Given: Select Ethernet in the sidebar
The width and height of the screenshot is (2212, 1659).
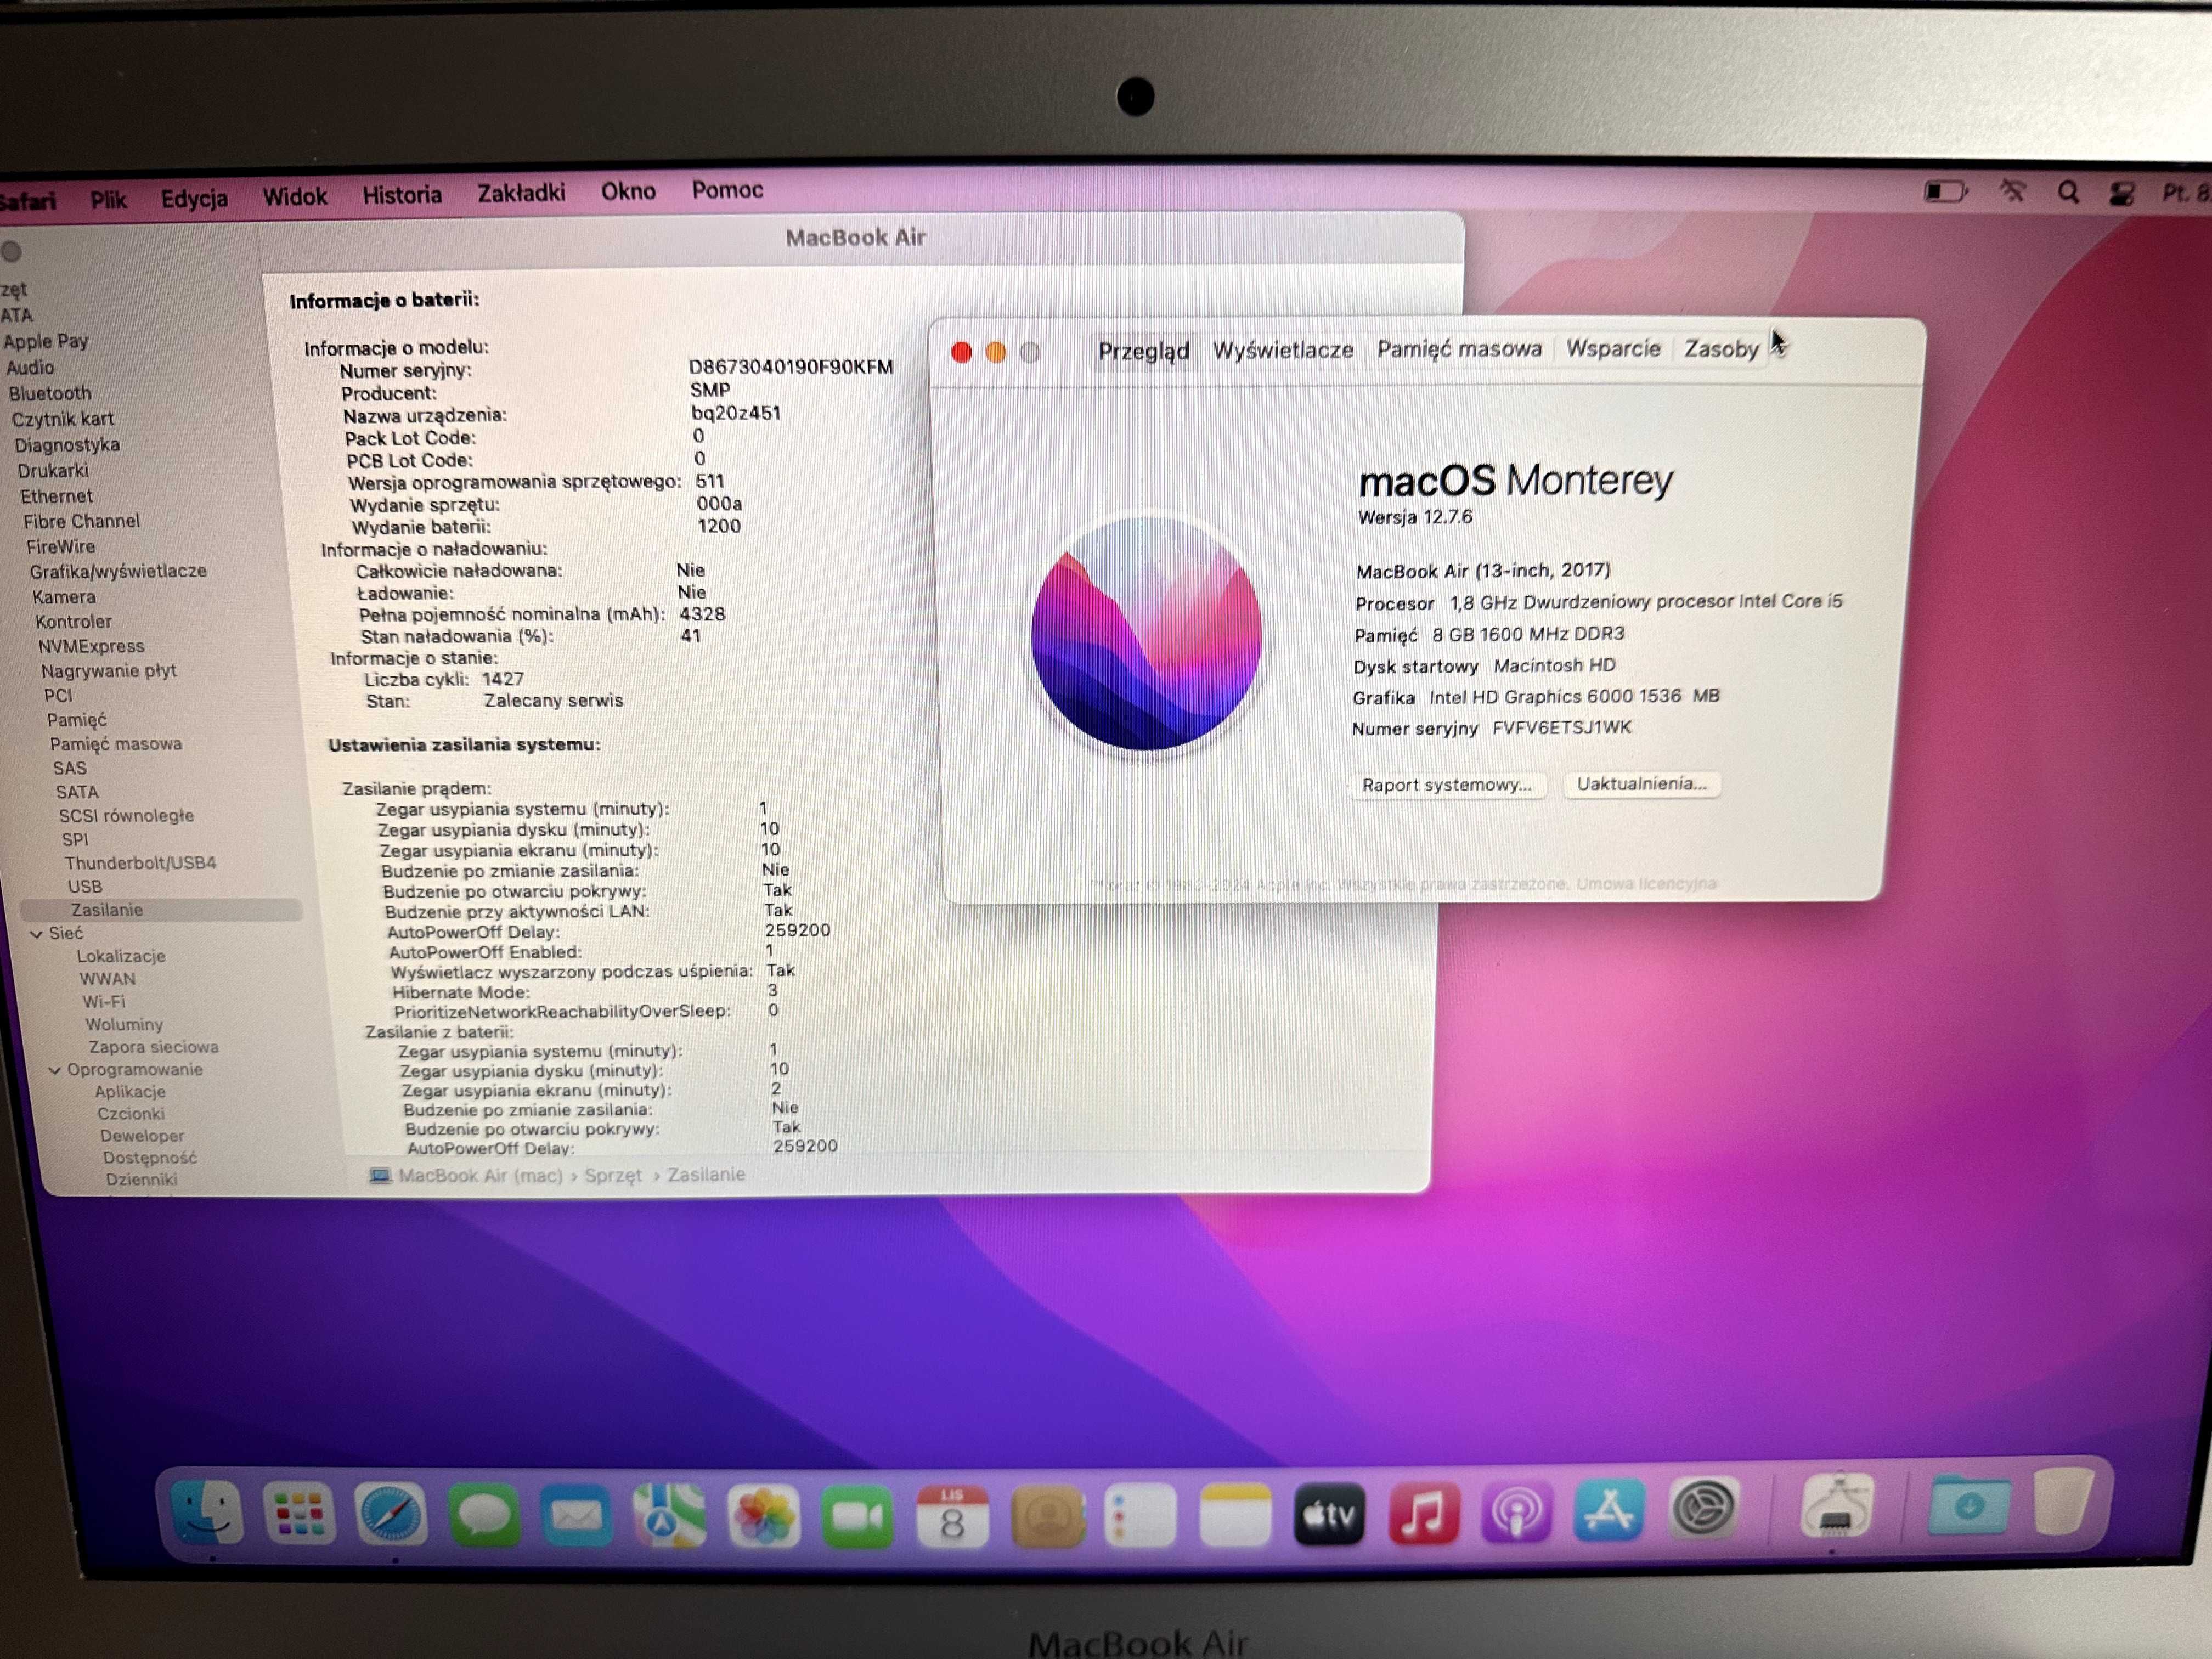Looking at the screenshot, I should click(57, 496).
